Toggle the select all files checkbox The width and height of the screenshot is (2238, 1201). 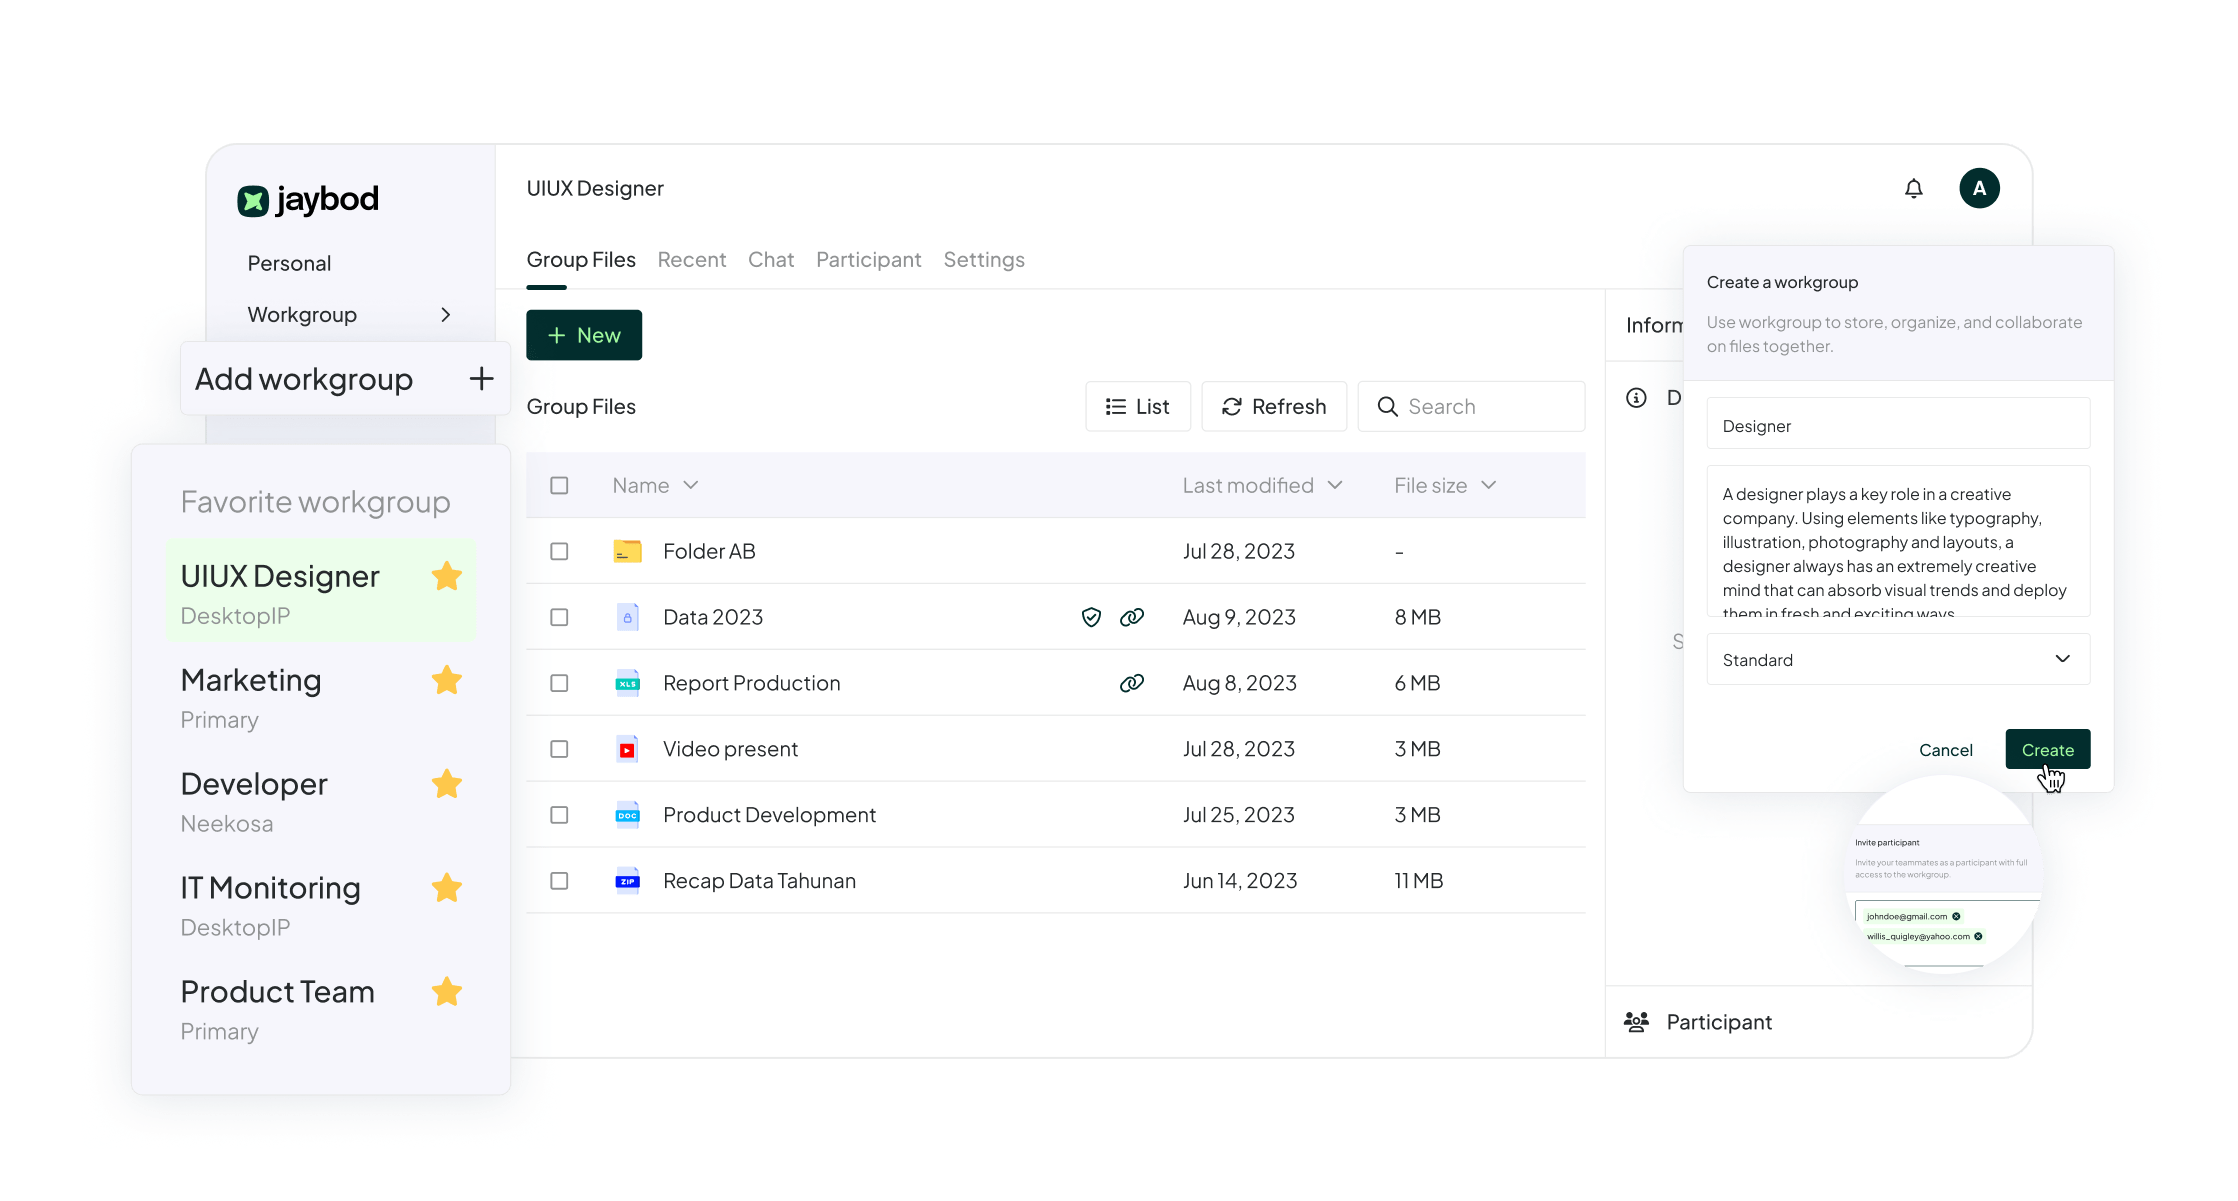coord(560,484)
